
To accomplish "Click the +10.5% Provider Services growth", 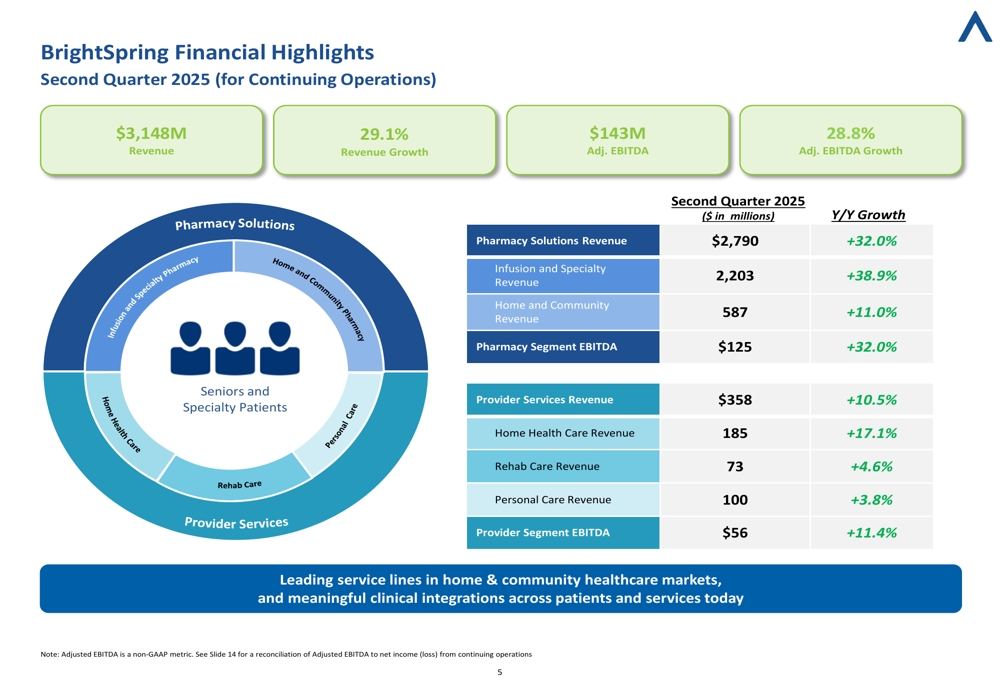I will 871,399.
